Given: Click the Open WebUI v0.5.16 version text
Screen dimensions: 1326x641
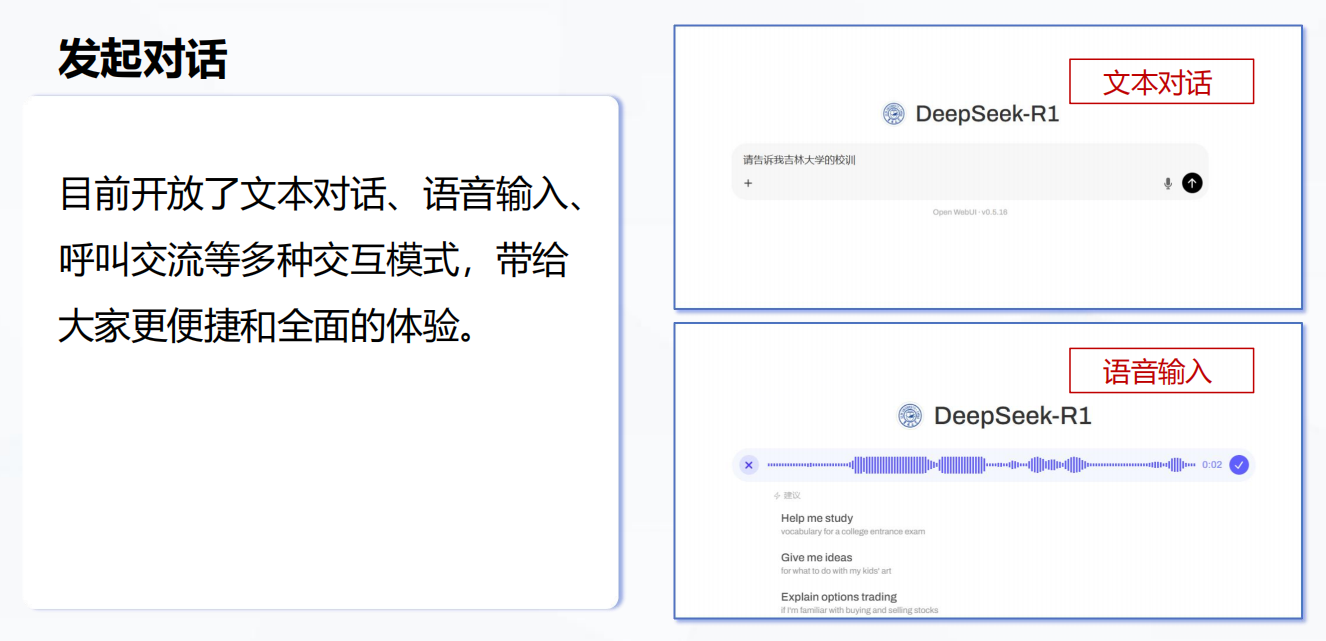Looking at the screenshot, I should click(x=970, y=212).
